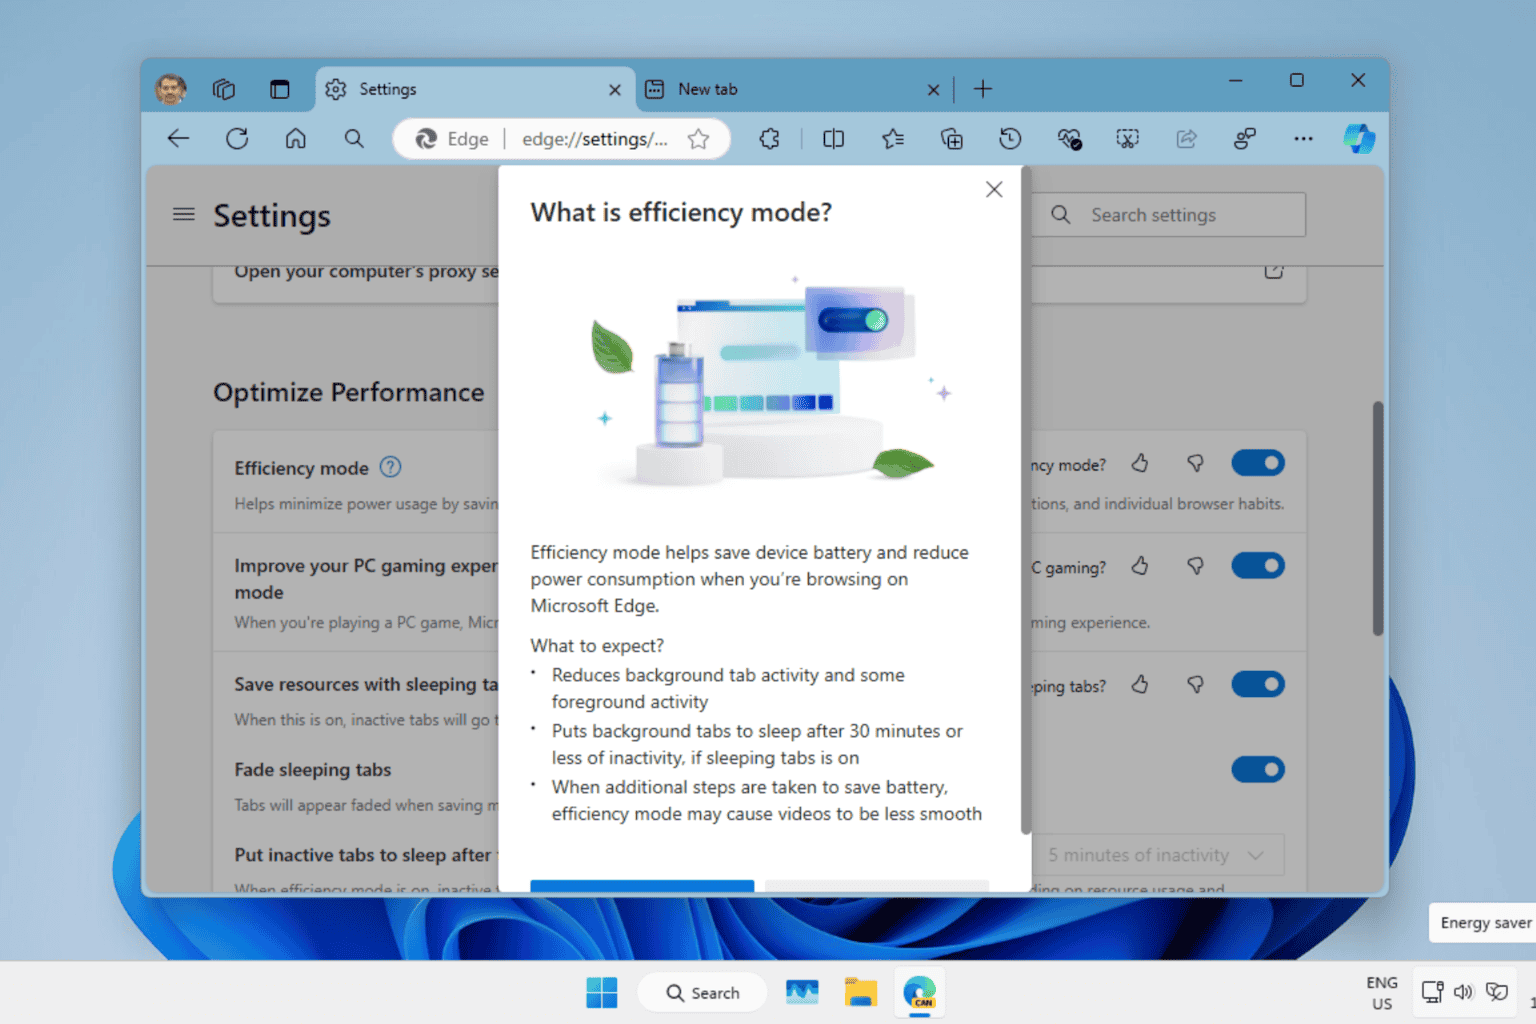Close the Settings tab
This screenshot has width=1536, height=1024.
pos(615,90)
